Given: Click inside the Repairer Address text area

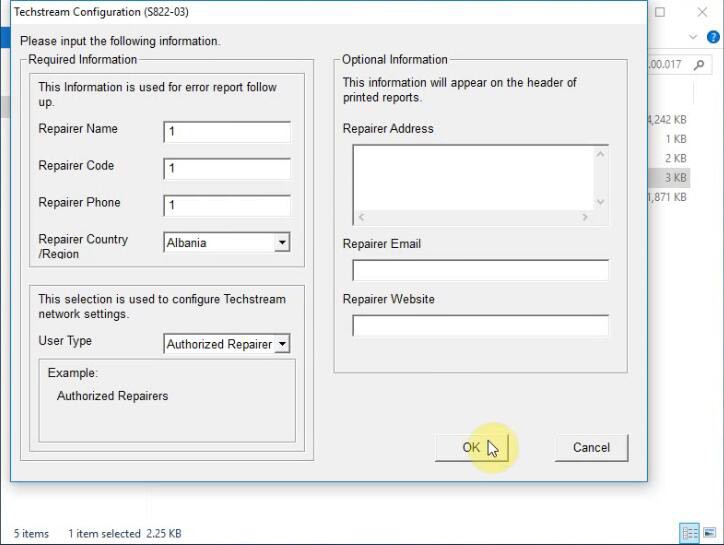Looking at the screenshot, I should click(474, 177).
